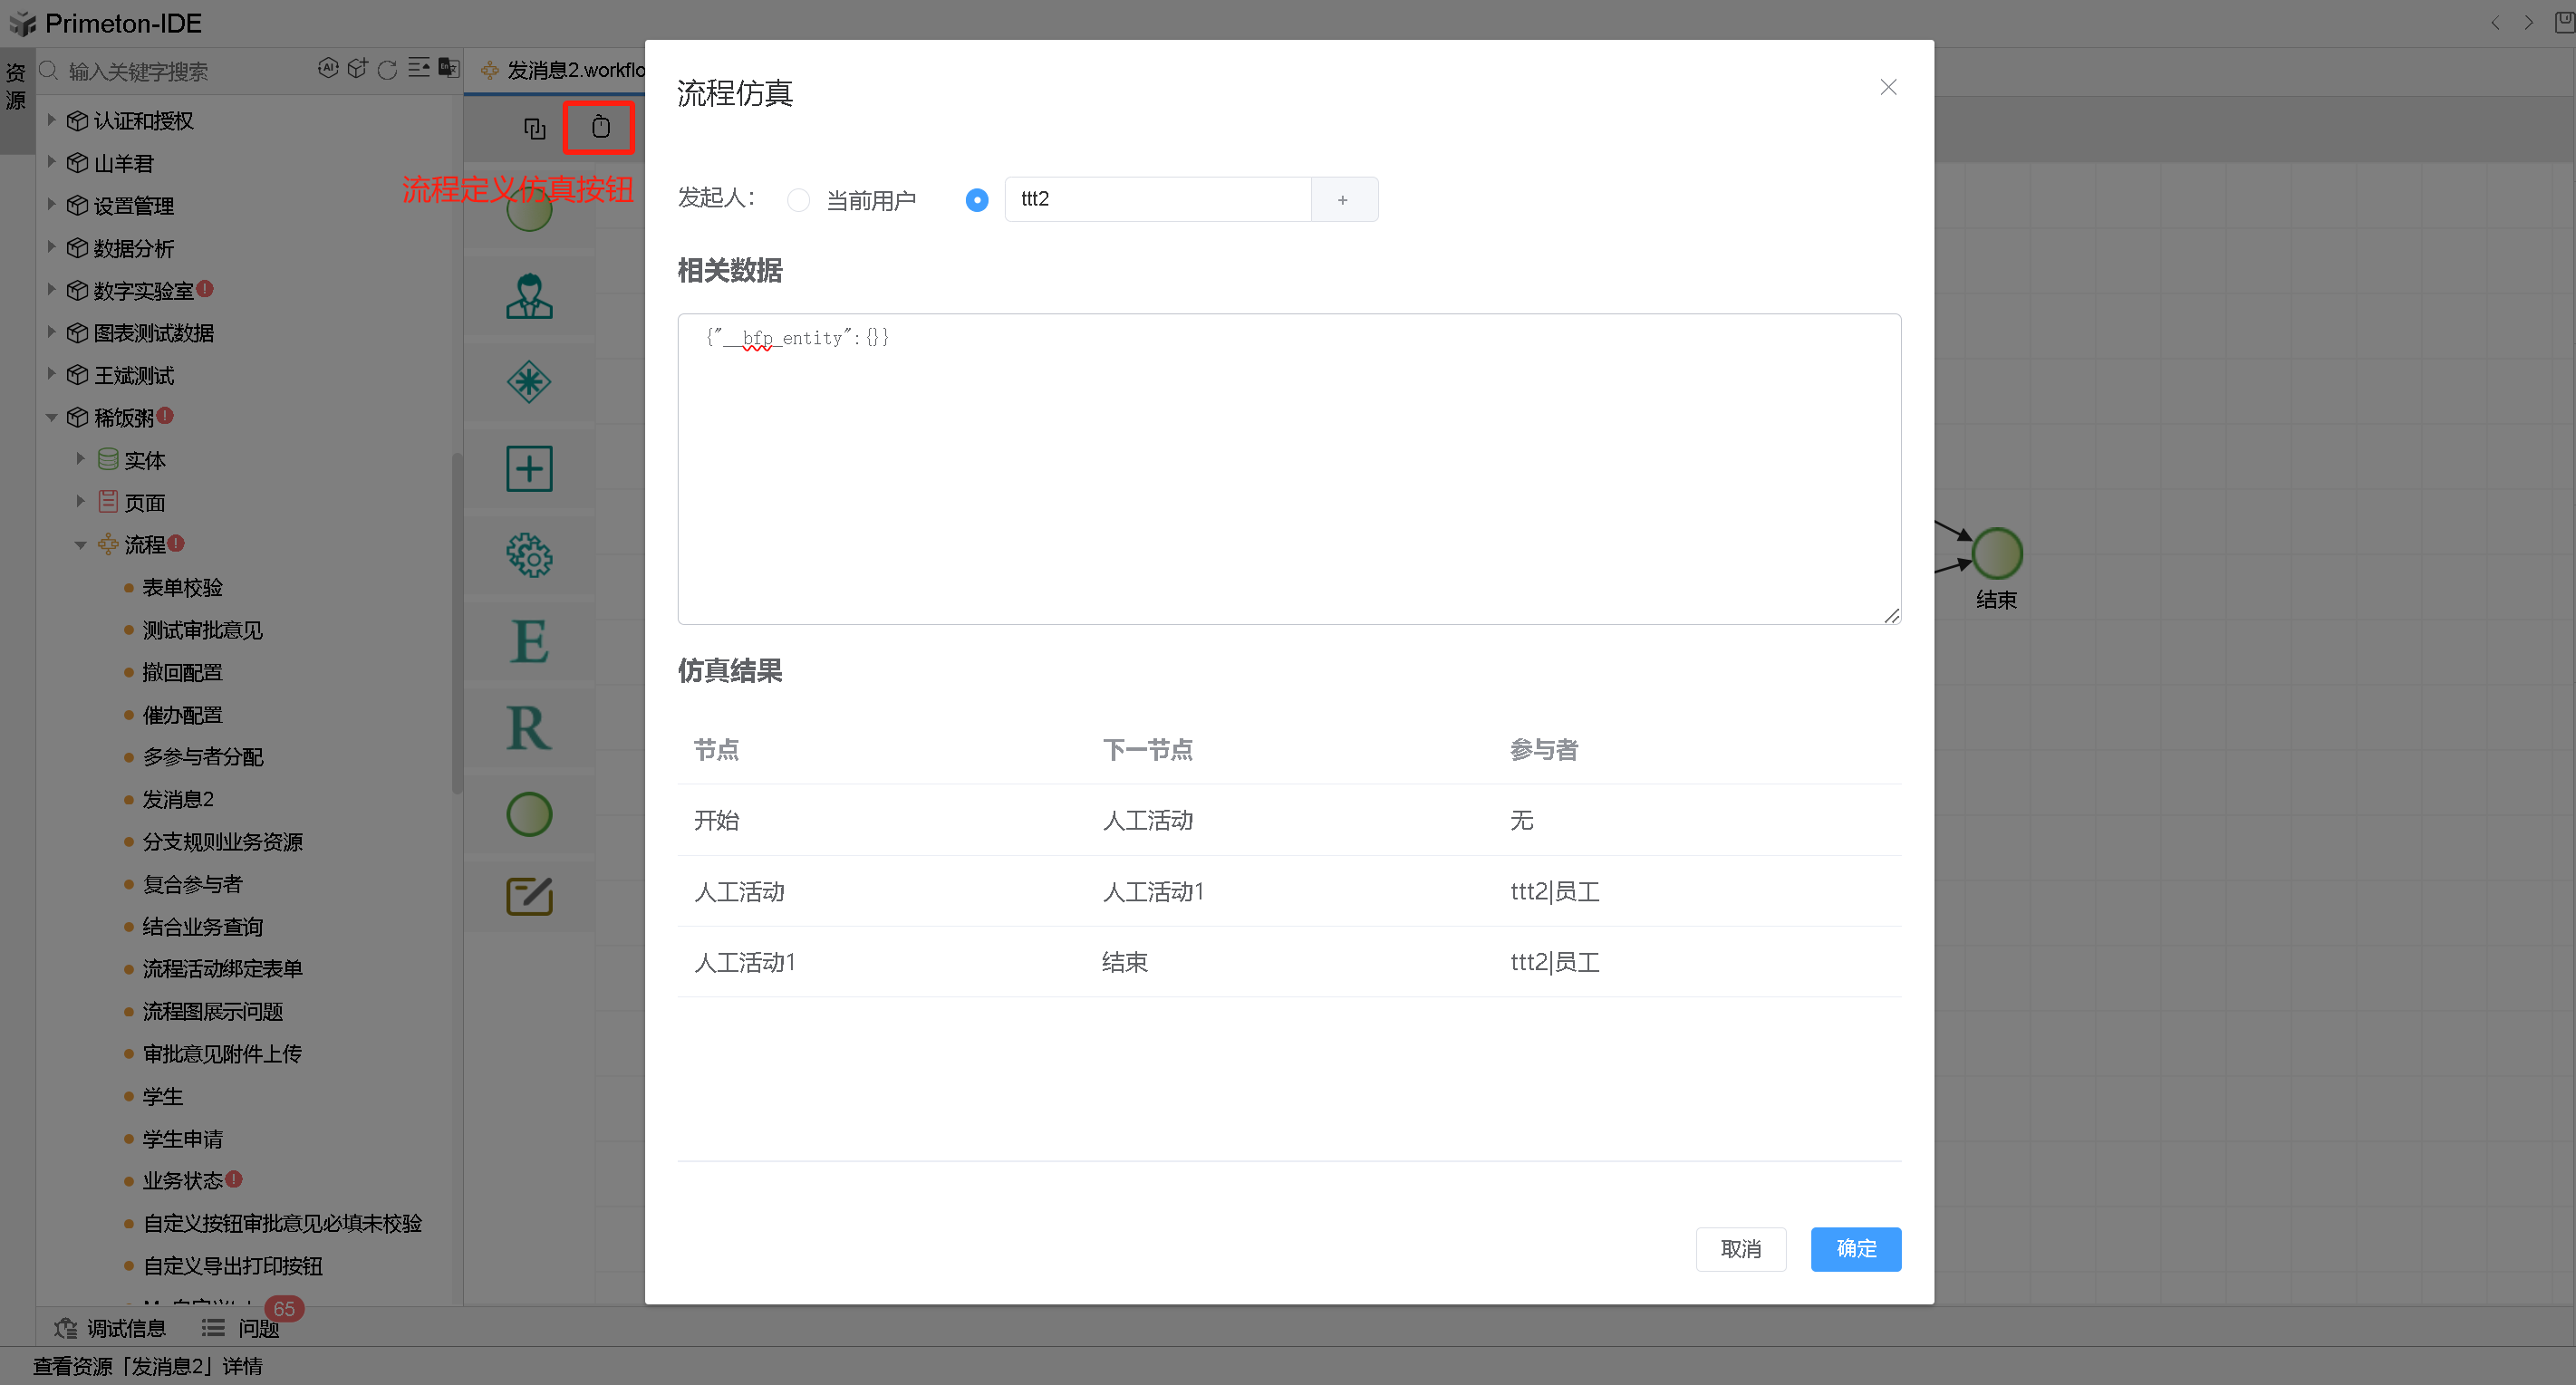Viewport: 2576px width, 1385px height.
Task: Select the 当前用户 radio option
Action: (x=798, y=201)
